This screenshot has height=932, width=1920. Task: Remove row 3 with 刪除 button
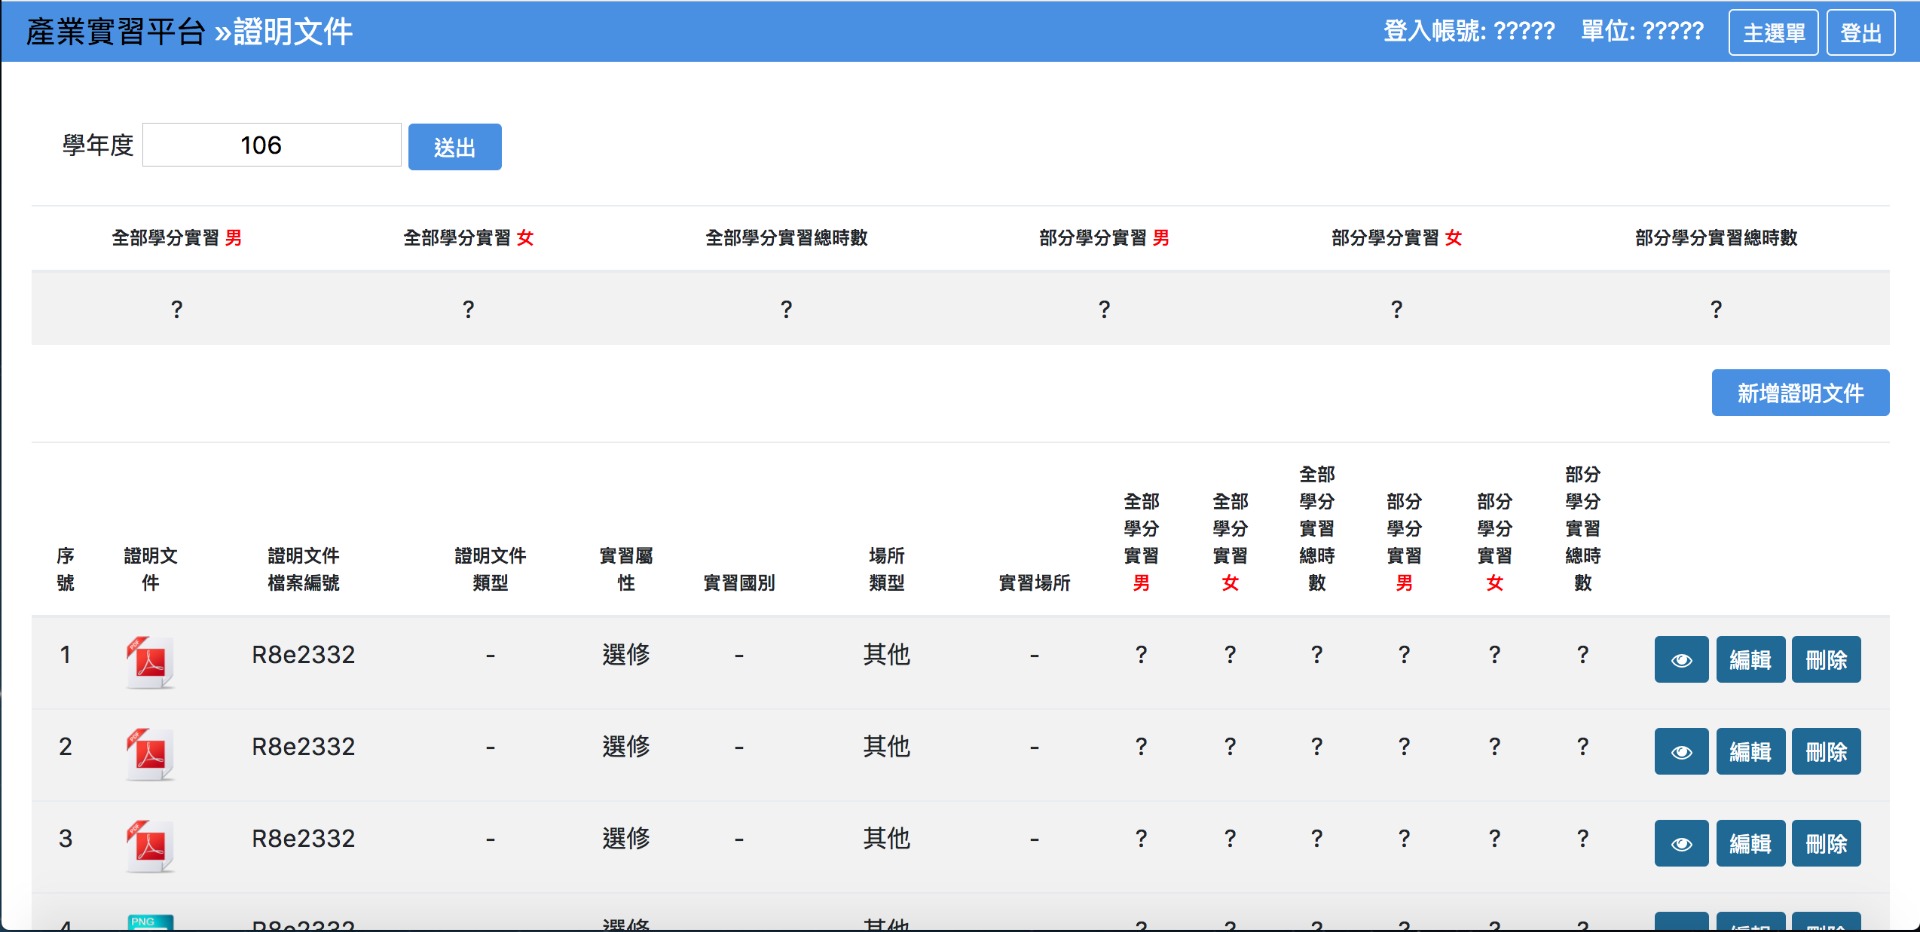(1826, 844)
